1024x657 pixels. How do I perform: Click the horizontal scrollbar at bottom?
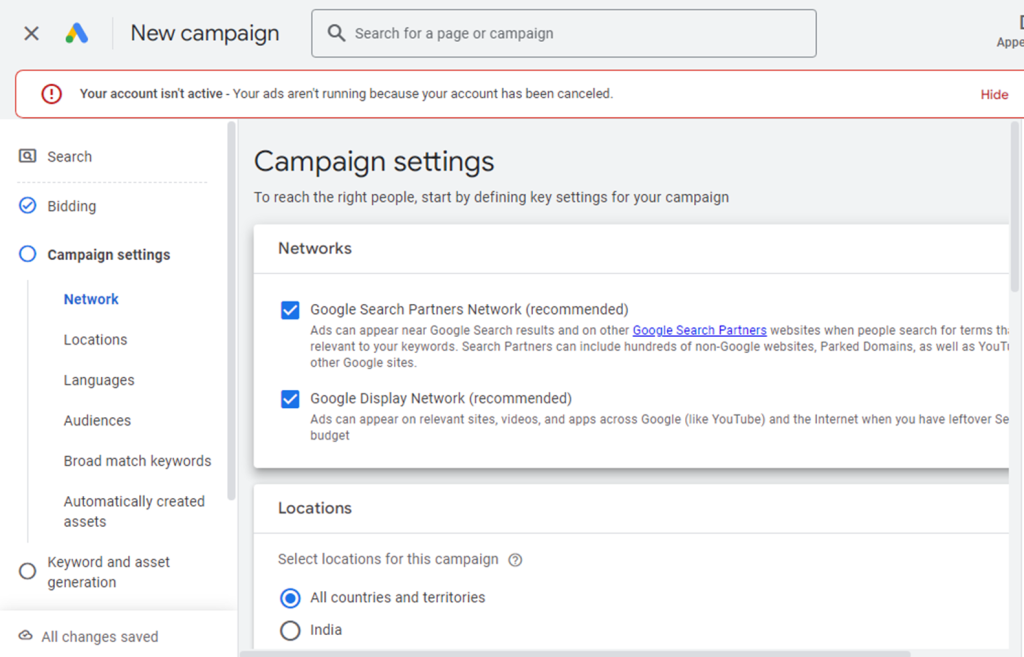(x=575, y=654)
